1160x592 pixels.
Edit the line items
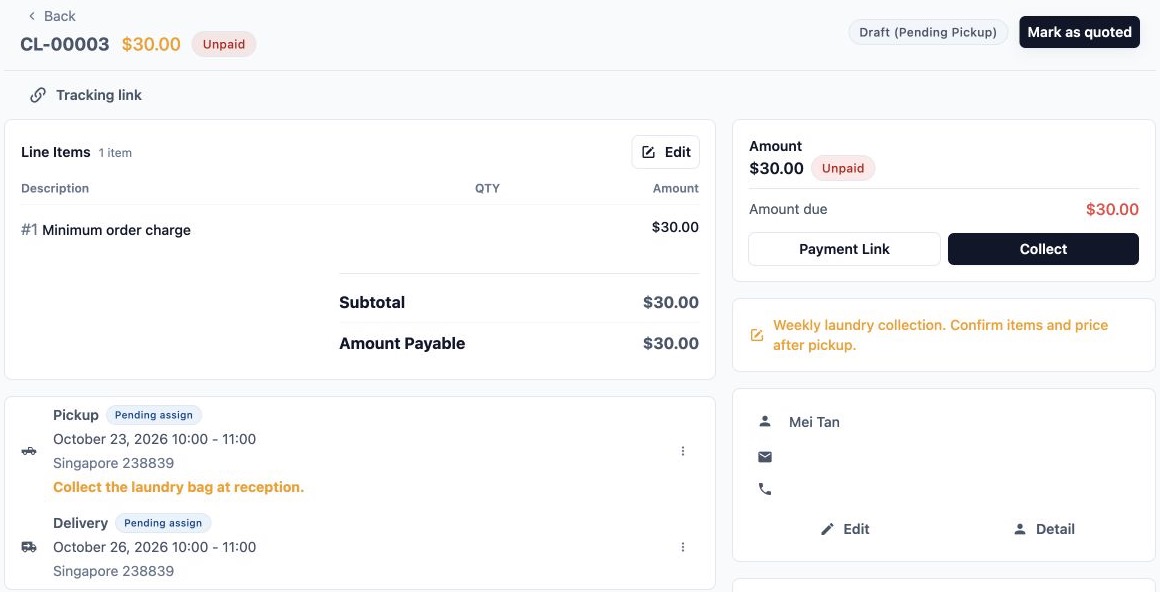666,152
